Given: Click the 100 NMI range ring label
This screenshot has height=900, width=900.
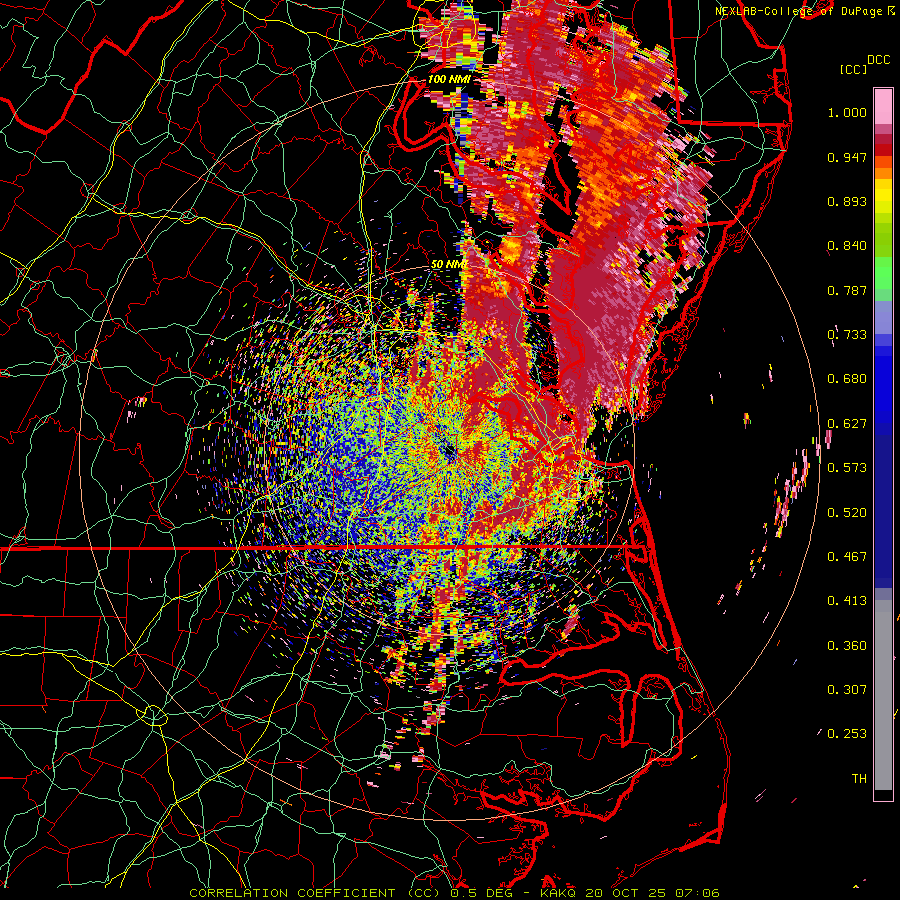Looking at the screenshot, I should point(449,79).
